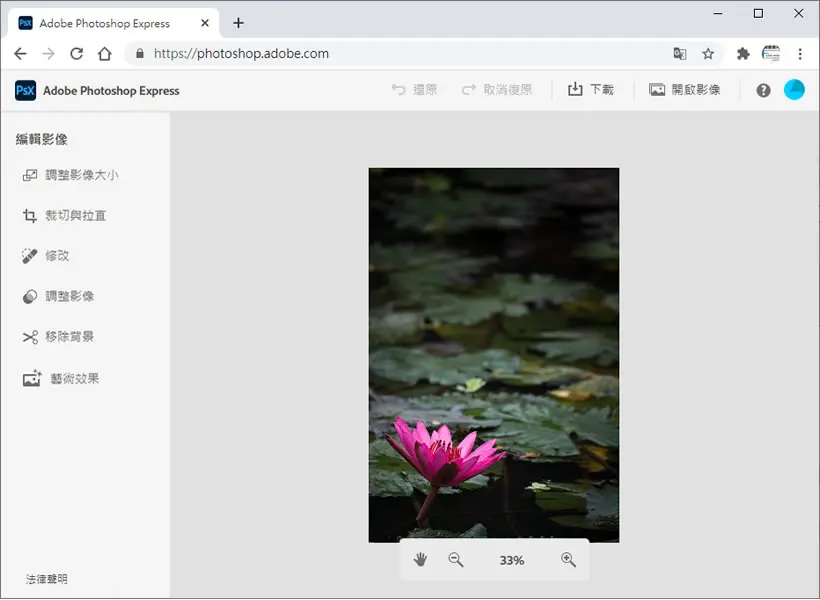
Task: Click the zoom out magnifier icon
Action: point(456,560)
